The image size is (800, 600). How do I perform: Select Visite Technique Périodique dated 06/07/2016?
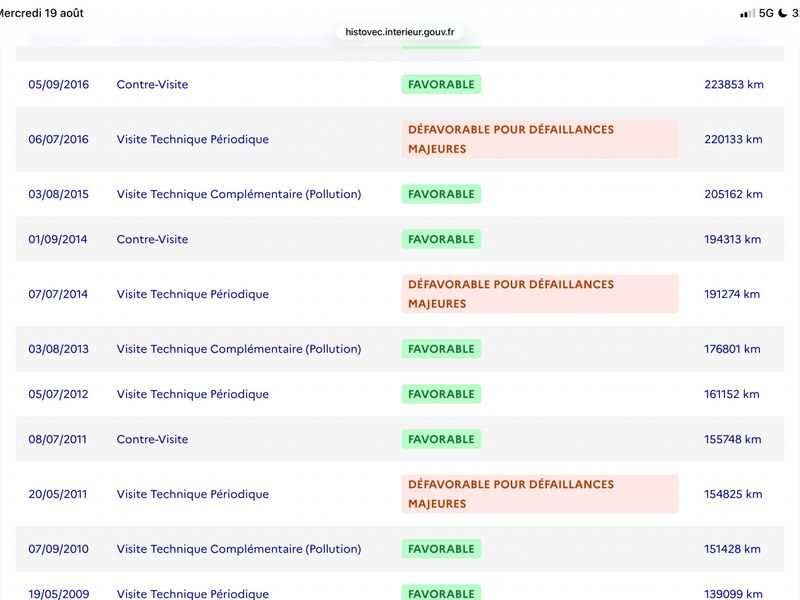[192, 139]
